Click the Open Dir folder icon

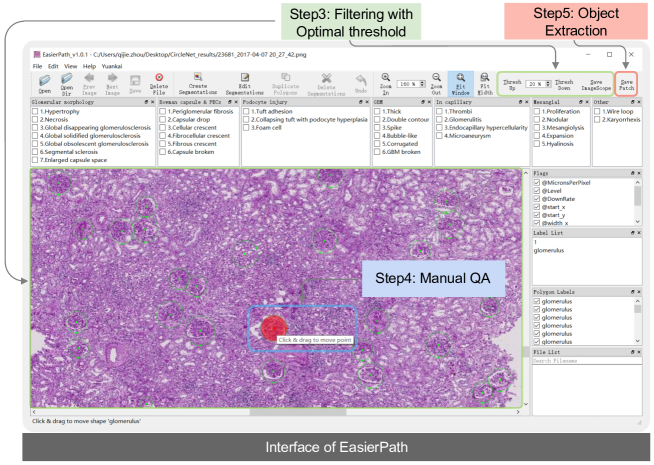[67, 83]
